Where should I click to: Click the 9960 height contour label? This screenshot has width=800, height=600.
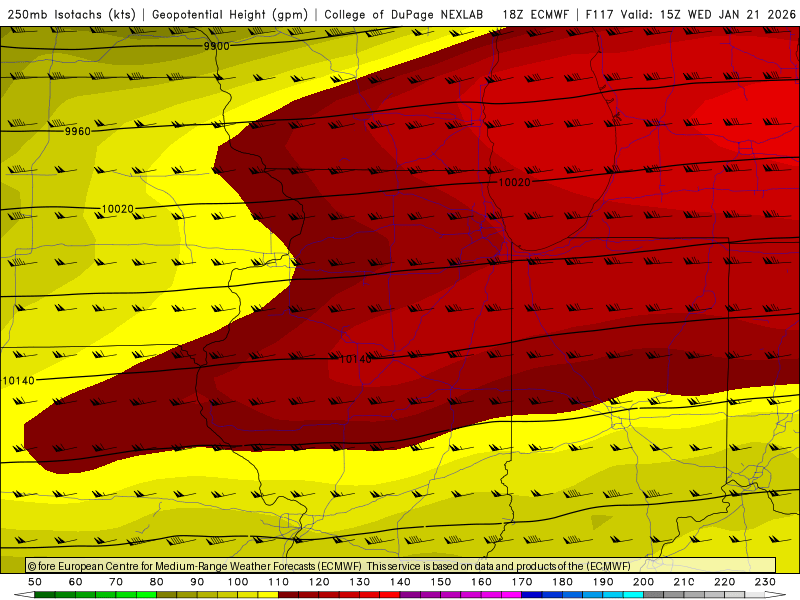78,131
